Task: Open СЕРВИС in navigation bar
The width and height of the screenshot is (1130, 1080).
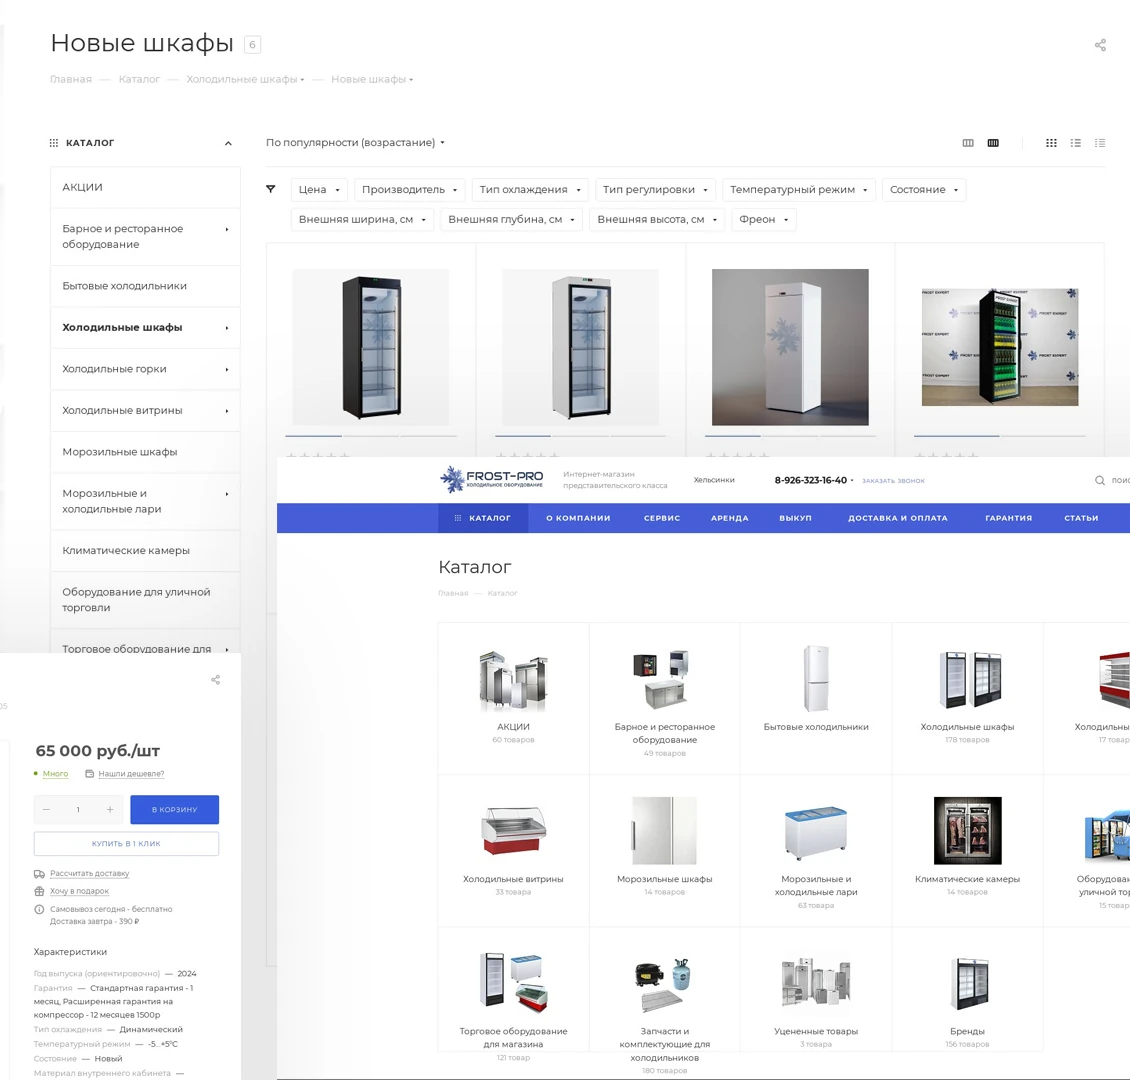Action: point(662,518)
